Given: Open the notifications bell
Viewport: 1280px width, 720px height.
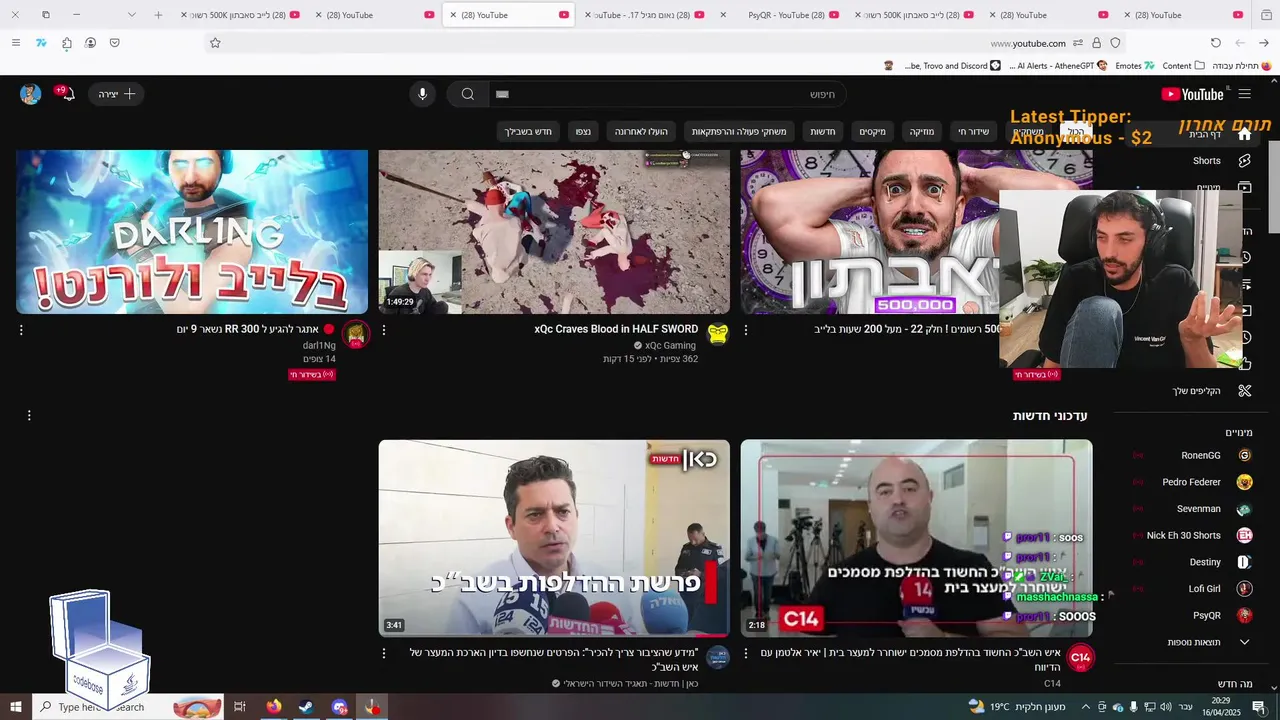Looking at the screenshot, I should click(67, 94).
